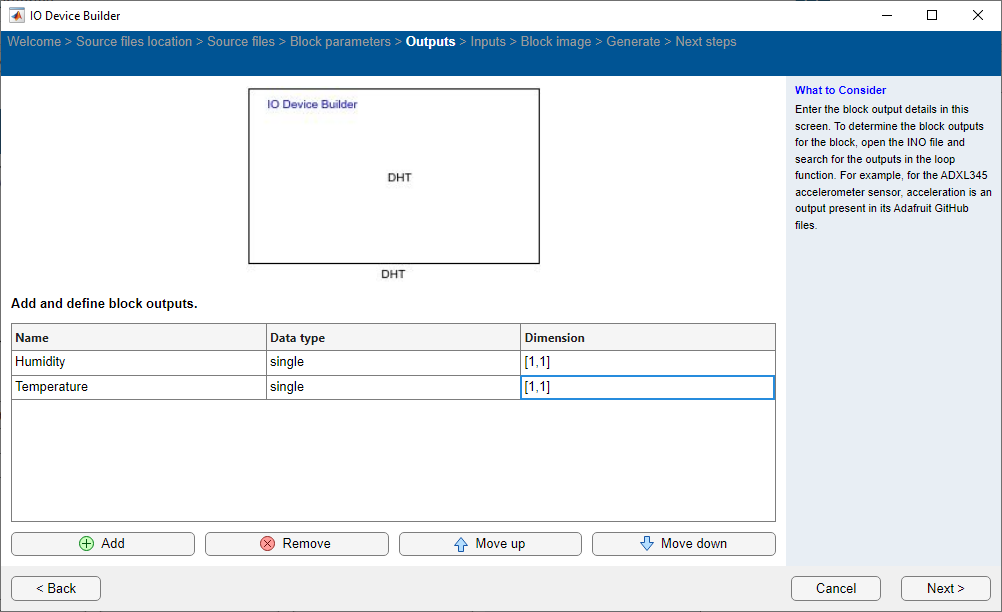The width and height of the screenshot is (1002, 612).
Task: Click the DHT block preview image
Action: click(393, 176)
